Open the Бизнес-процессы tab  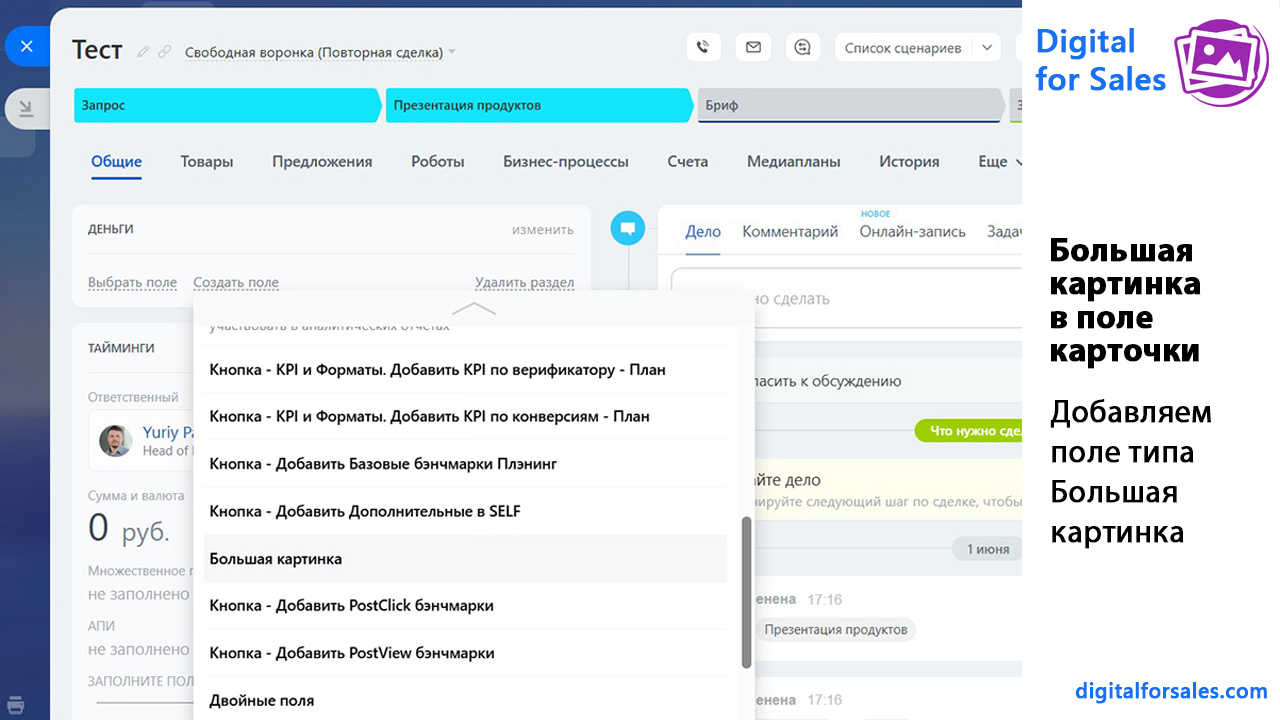tap(566, 162)
